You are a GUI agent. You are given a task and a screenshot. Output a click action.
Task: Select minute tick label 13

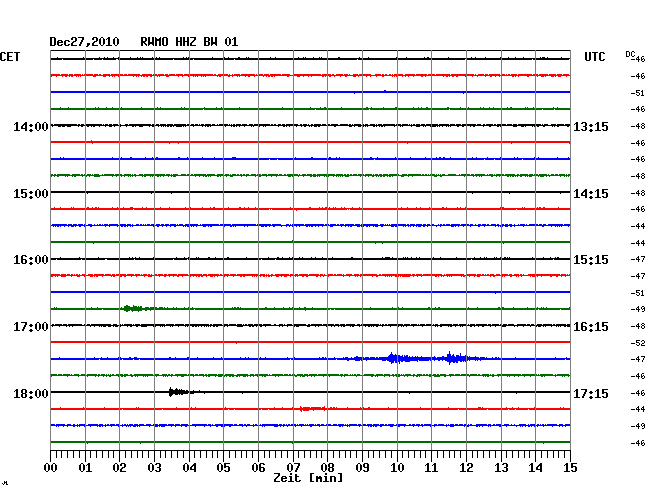[501, 468]
